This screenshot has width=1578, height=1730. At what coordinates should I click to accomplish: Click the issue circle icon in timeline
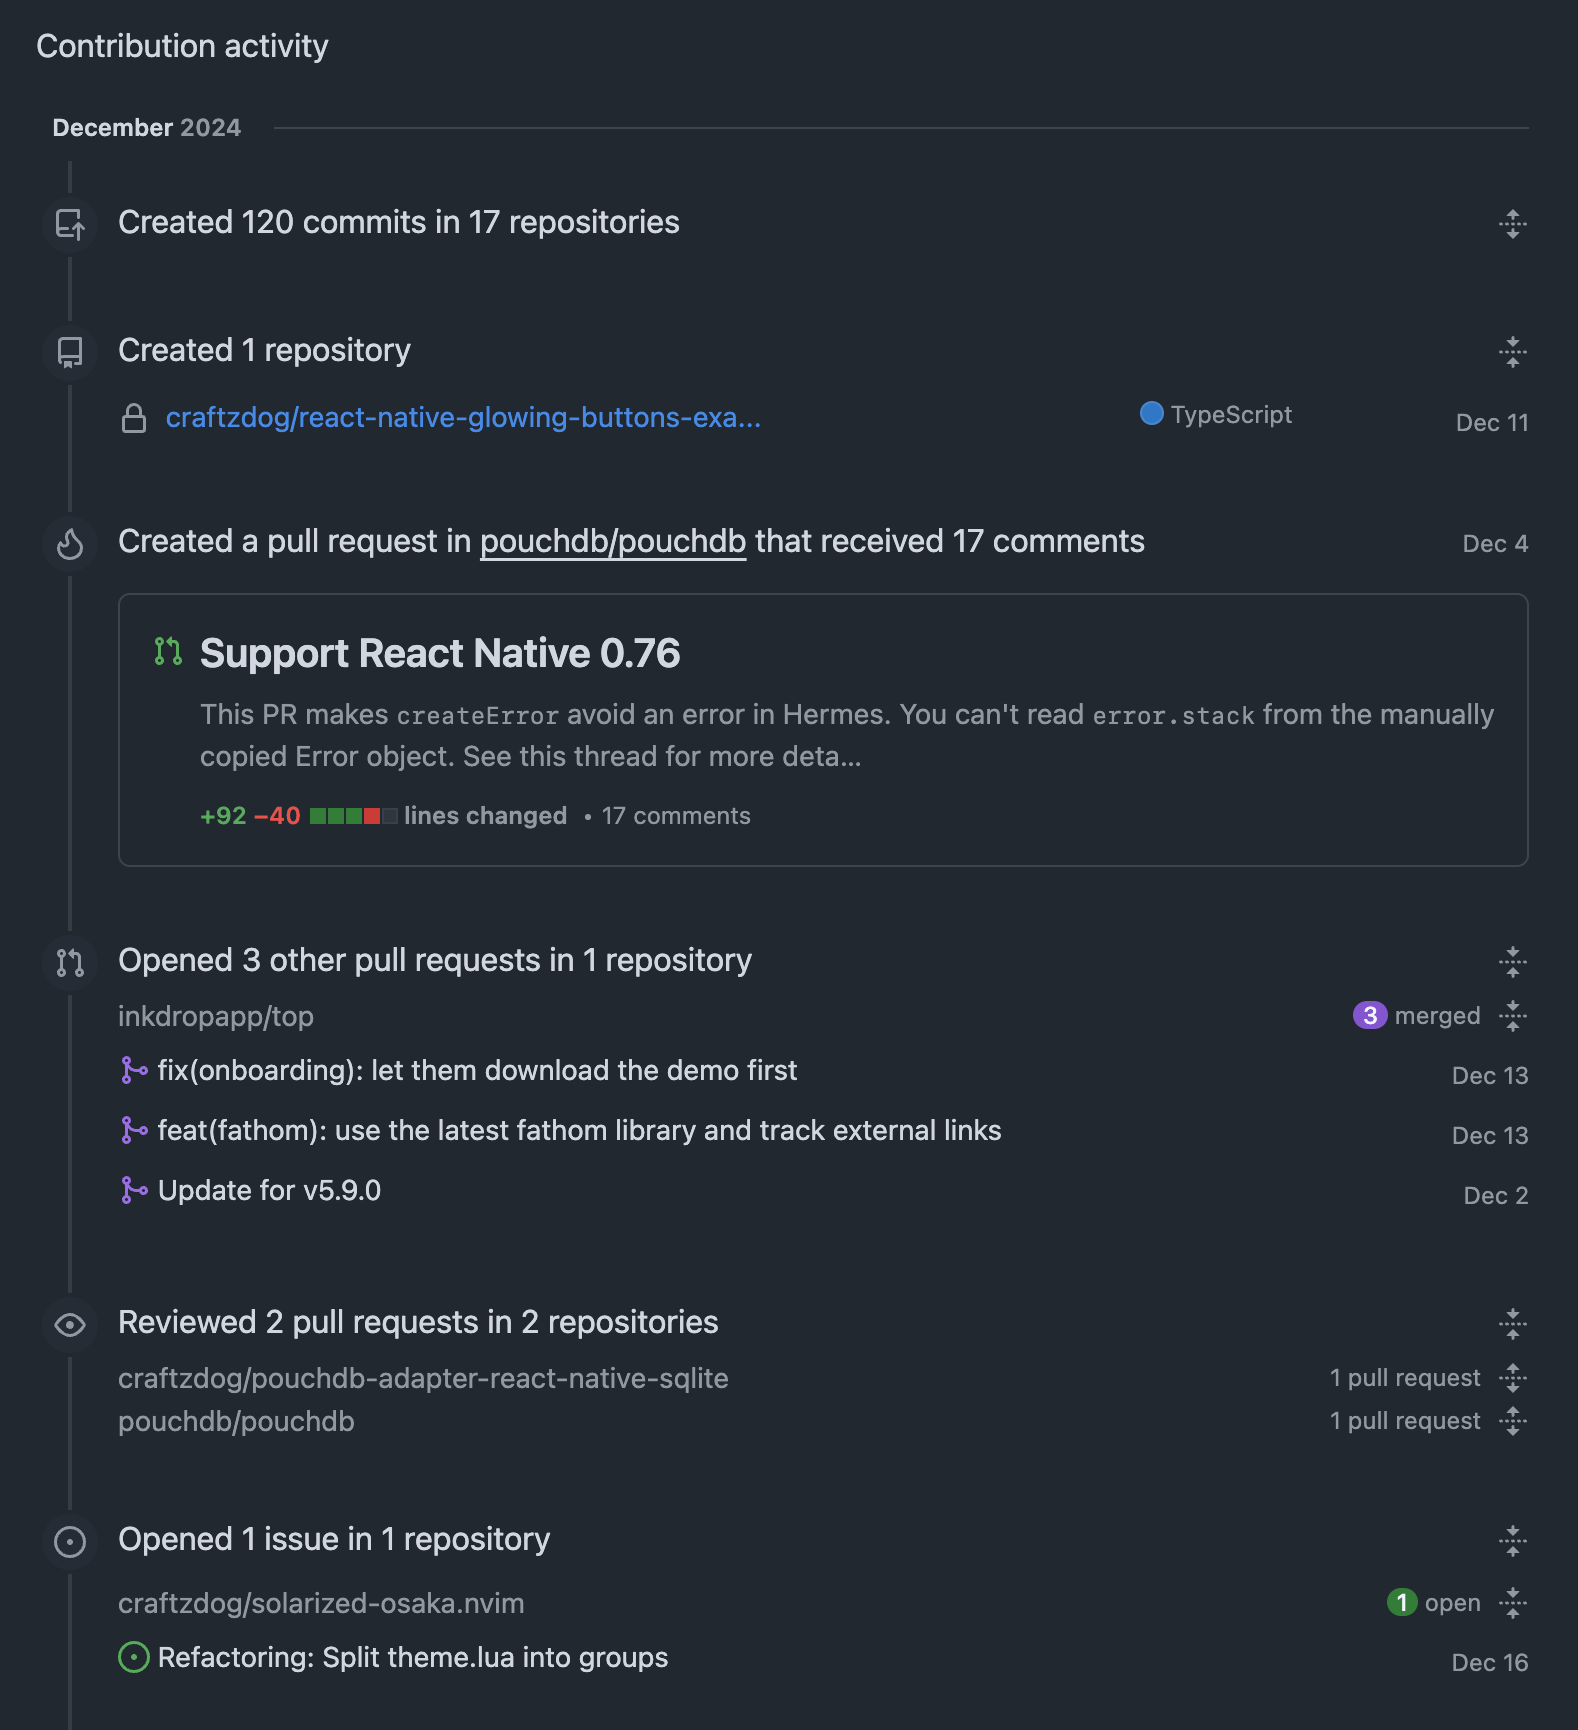pyautogui.click(x=70, y=1541)
